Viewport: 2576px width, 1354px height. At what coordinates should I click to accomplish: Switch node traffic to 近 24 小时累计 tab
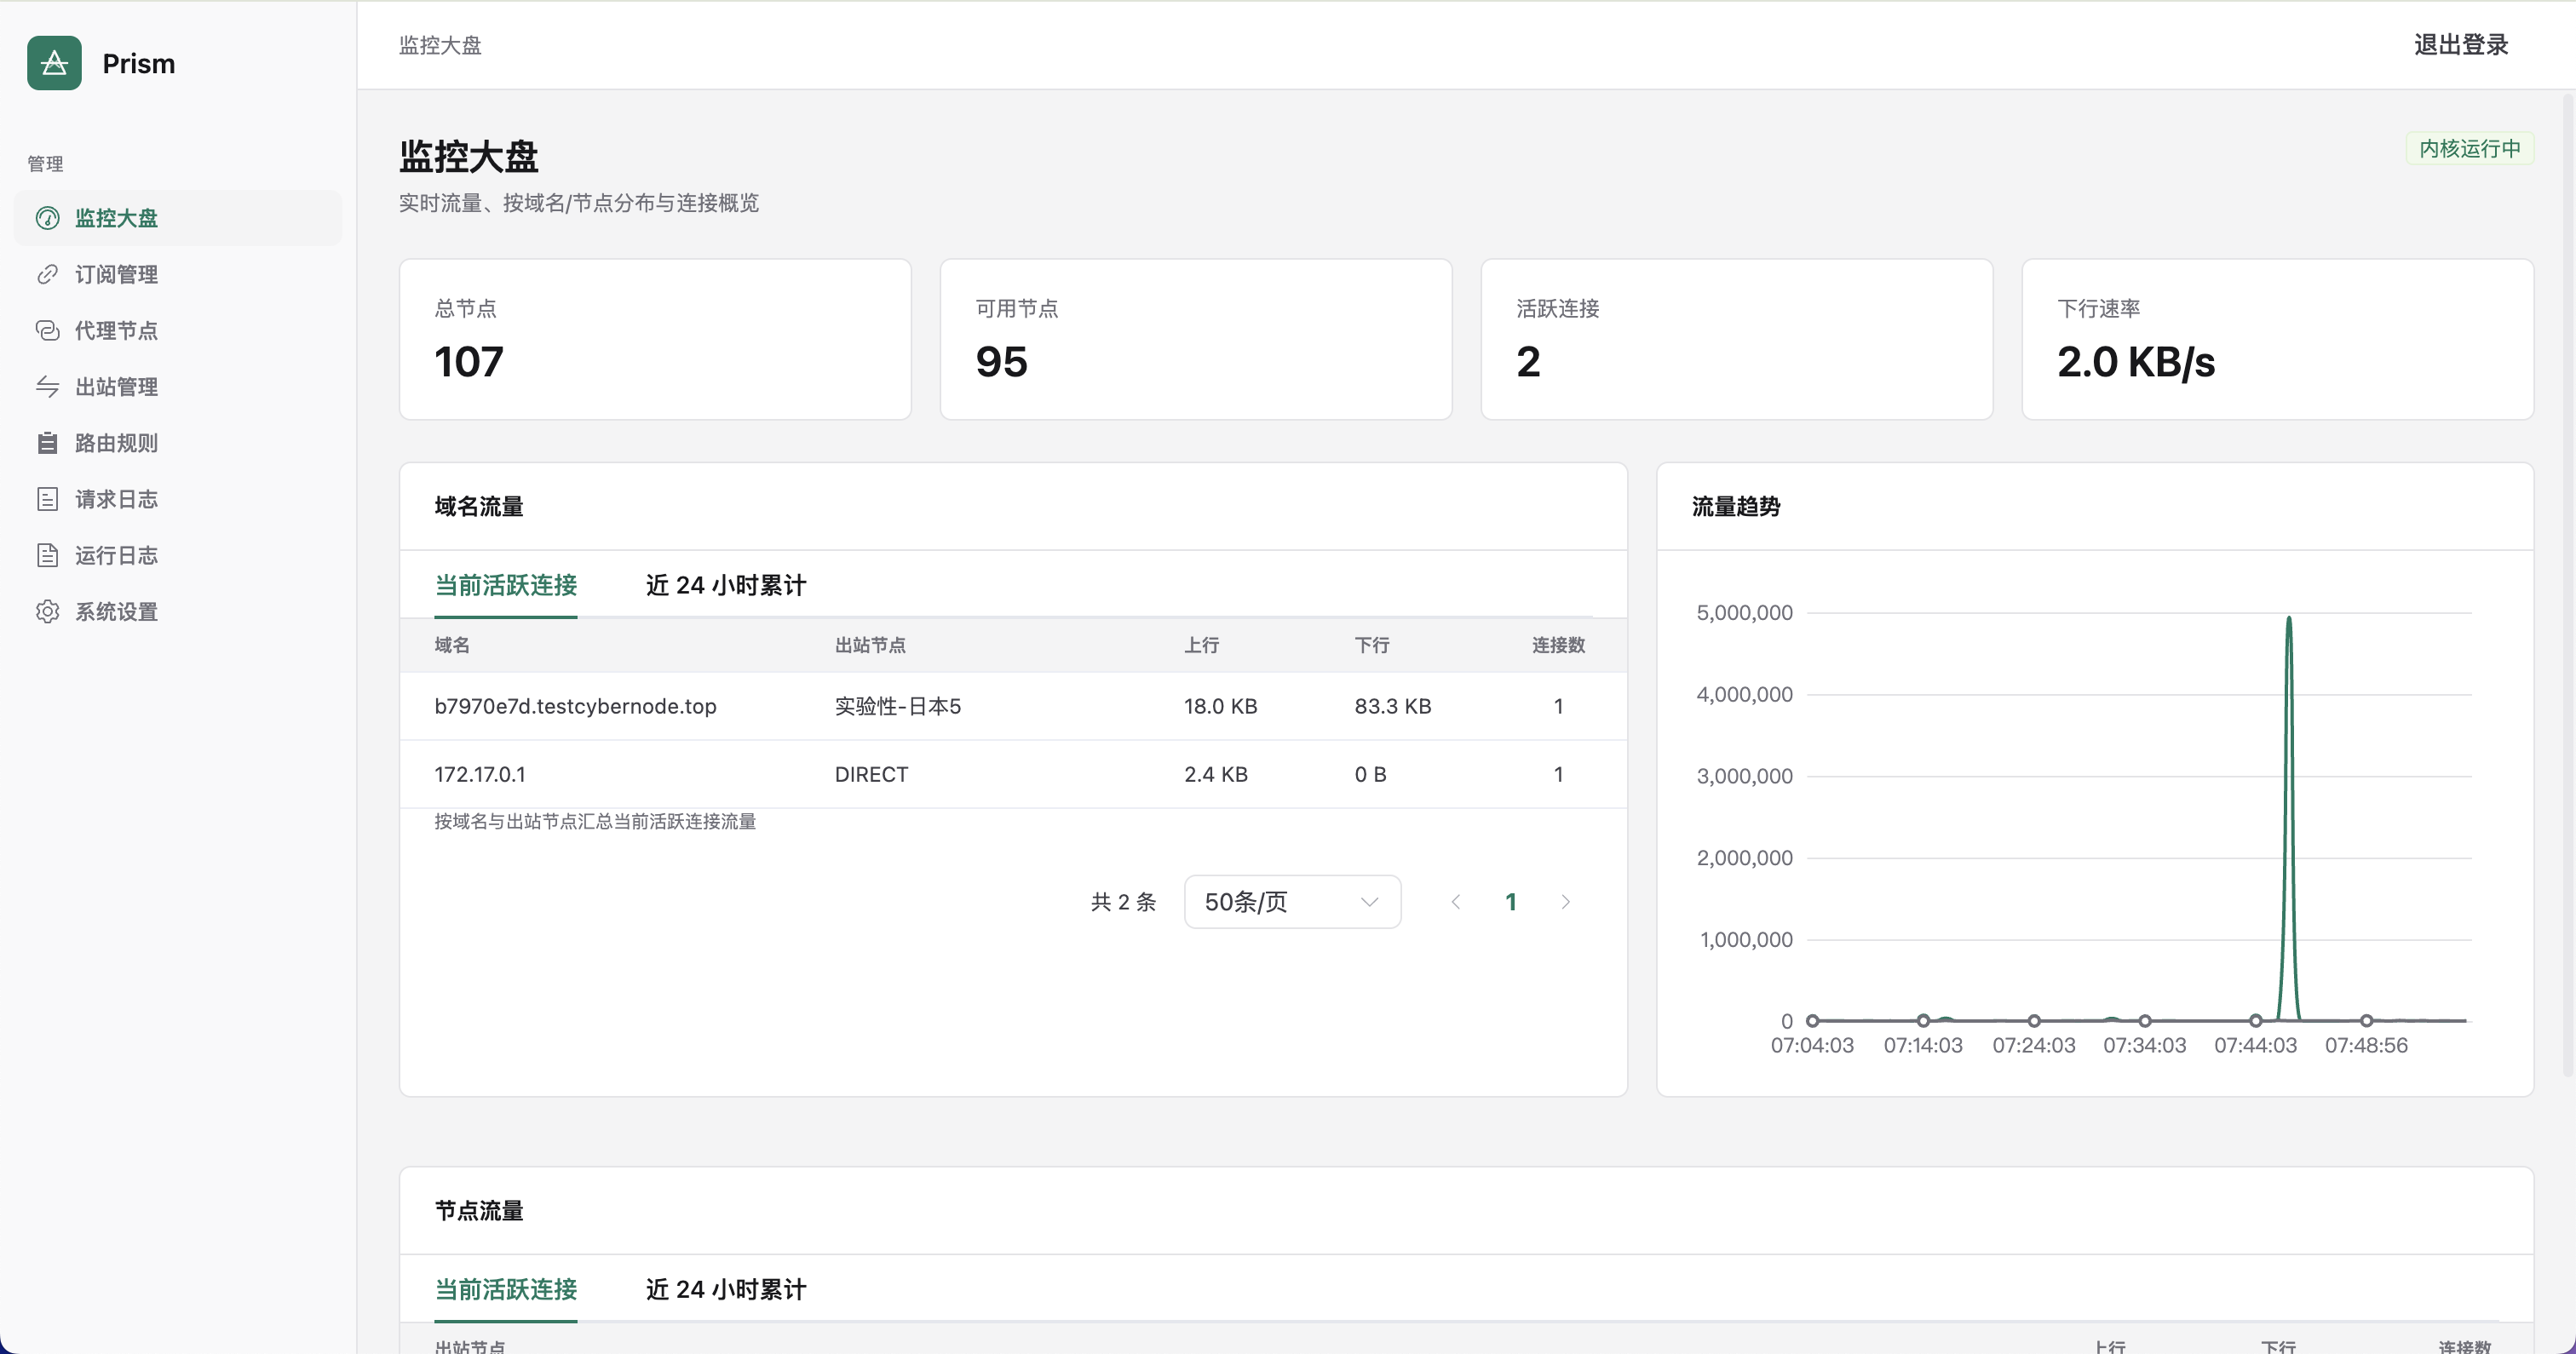[726, 1289]
